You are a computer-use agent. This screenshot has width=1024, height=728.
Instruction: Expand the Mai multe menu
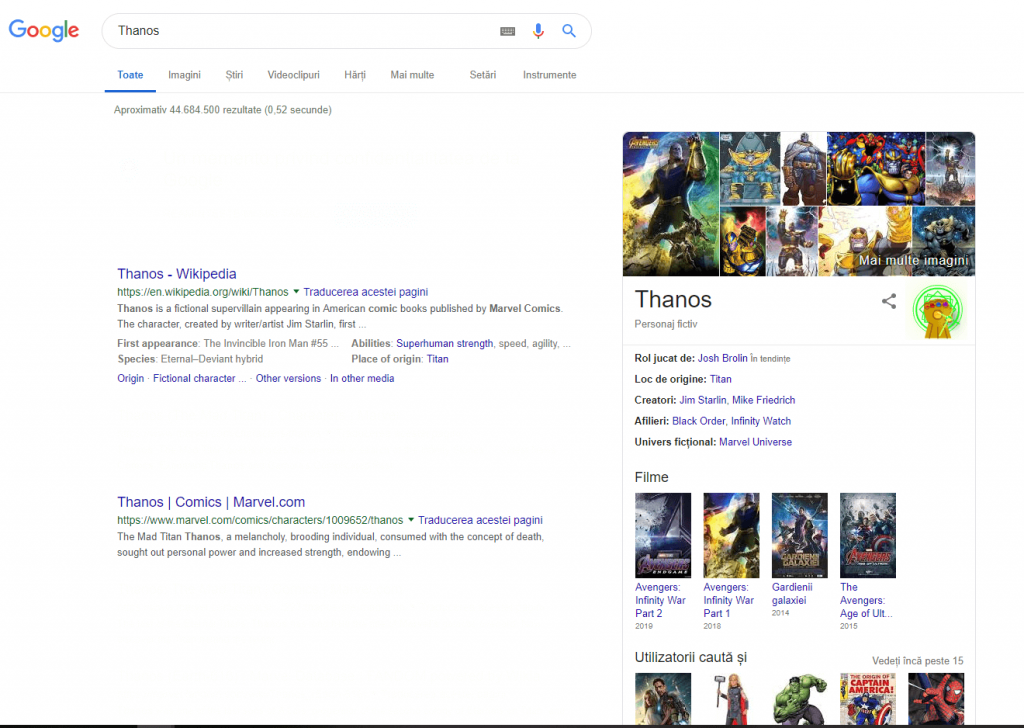(412, 75)
